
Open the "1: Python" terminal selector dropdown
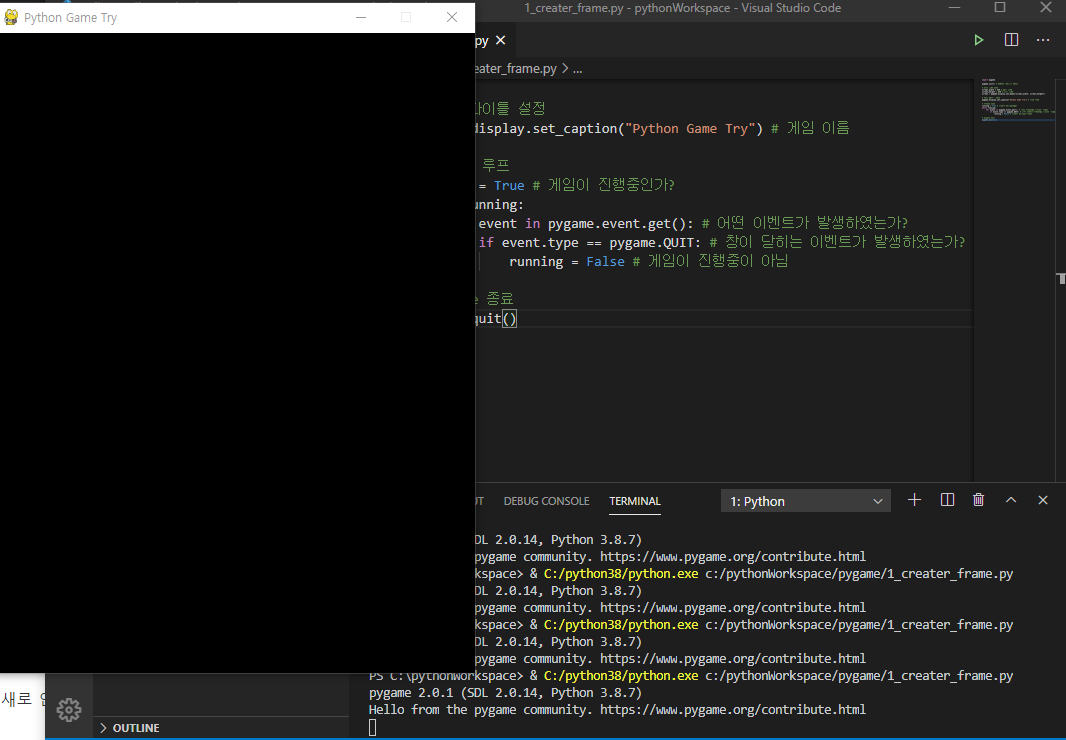(x=806, y=501)
